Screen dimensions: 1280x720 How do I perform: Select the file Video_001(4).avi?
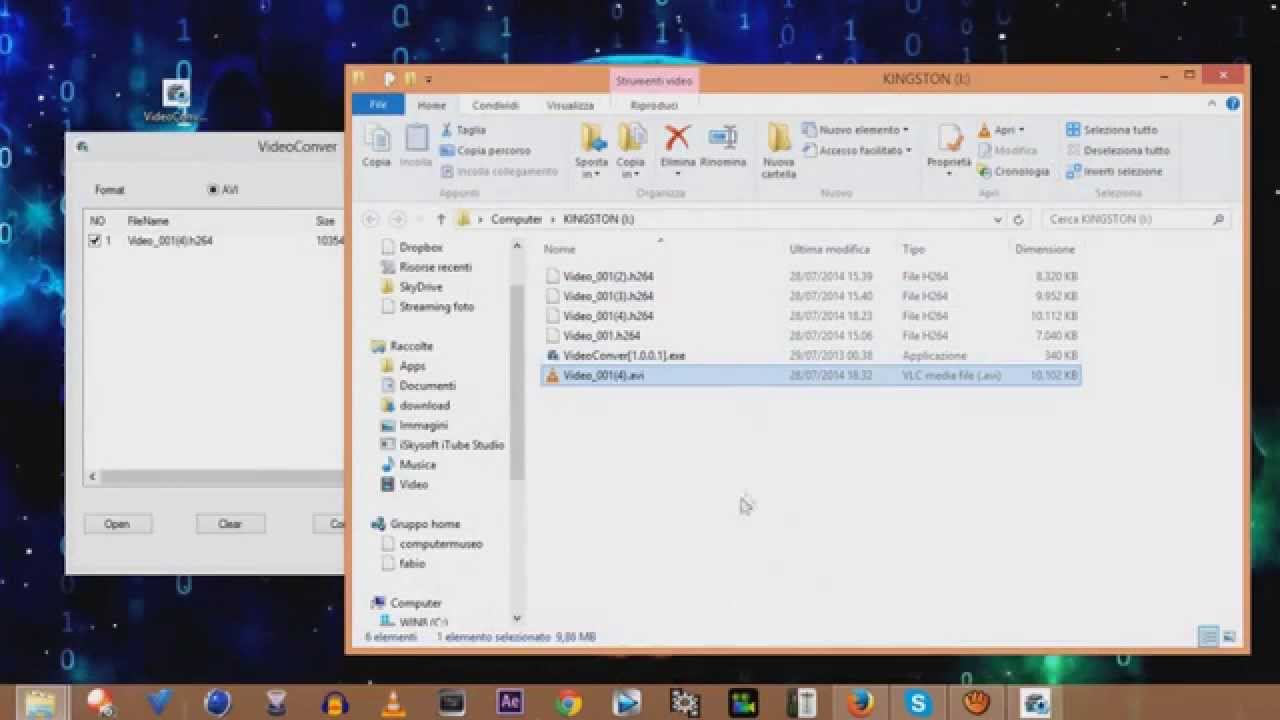click(x=811, y=376)
